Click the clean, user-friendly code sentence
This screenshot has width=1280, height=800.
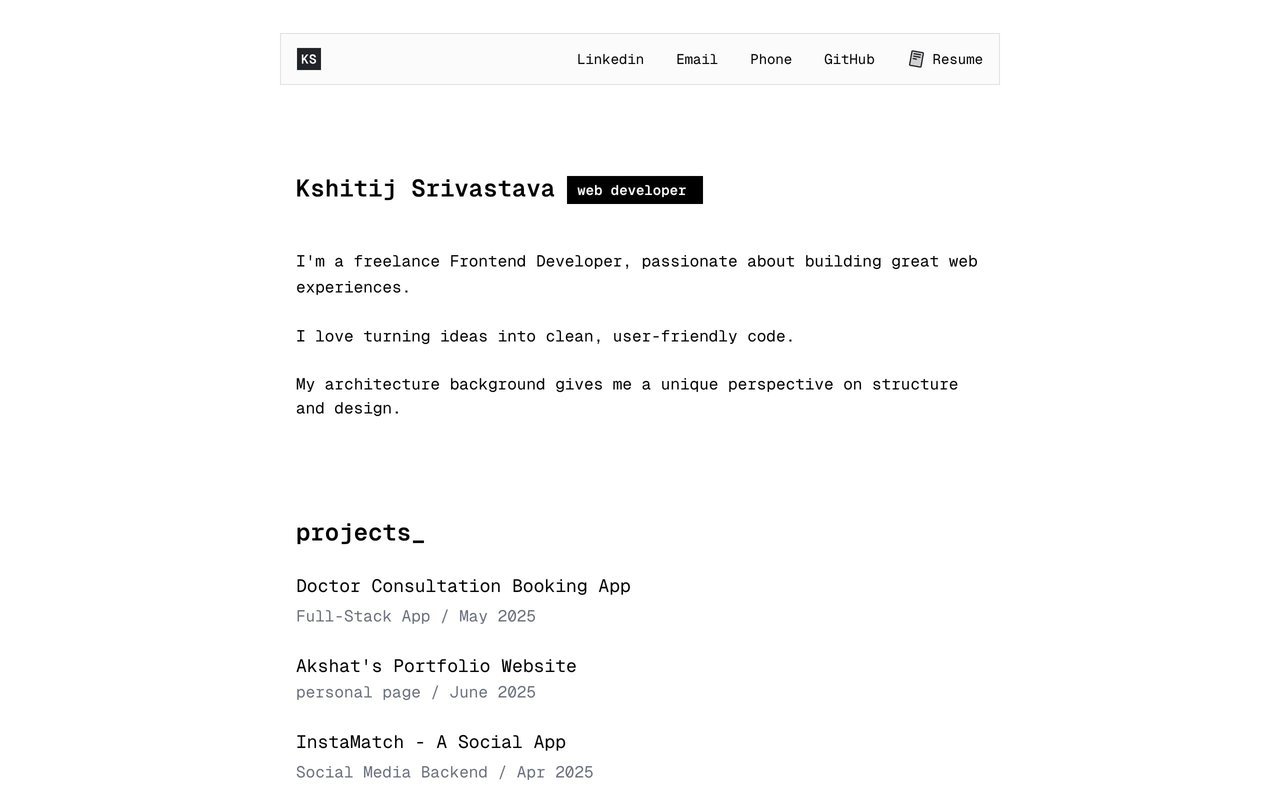(x=545, y=336)
